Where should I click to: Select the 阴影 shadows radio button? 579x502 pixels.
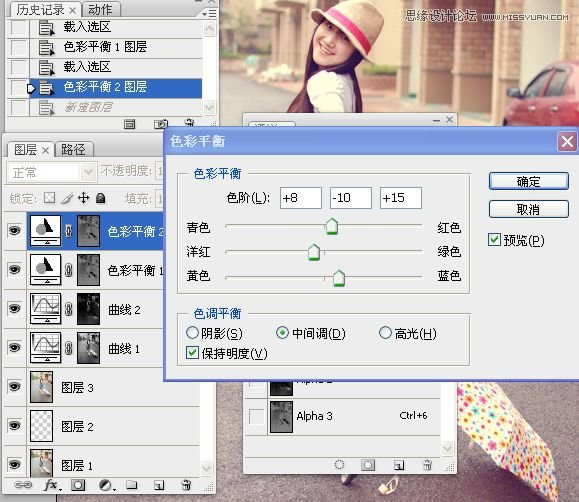coord(192,333)
